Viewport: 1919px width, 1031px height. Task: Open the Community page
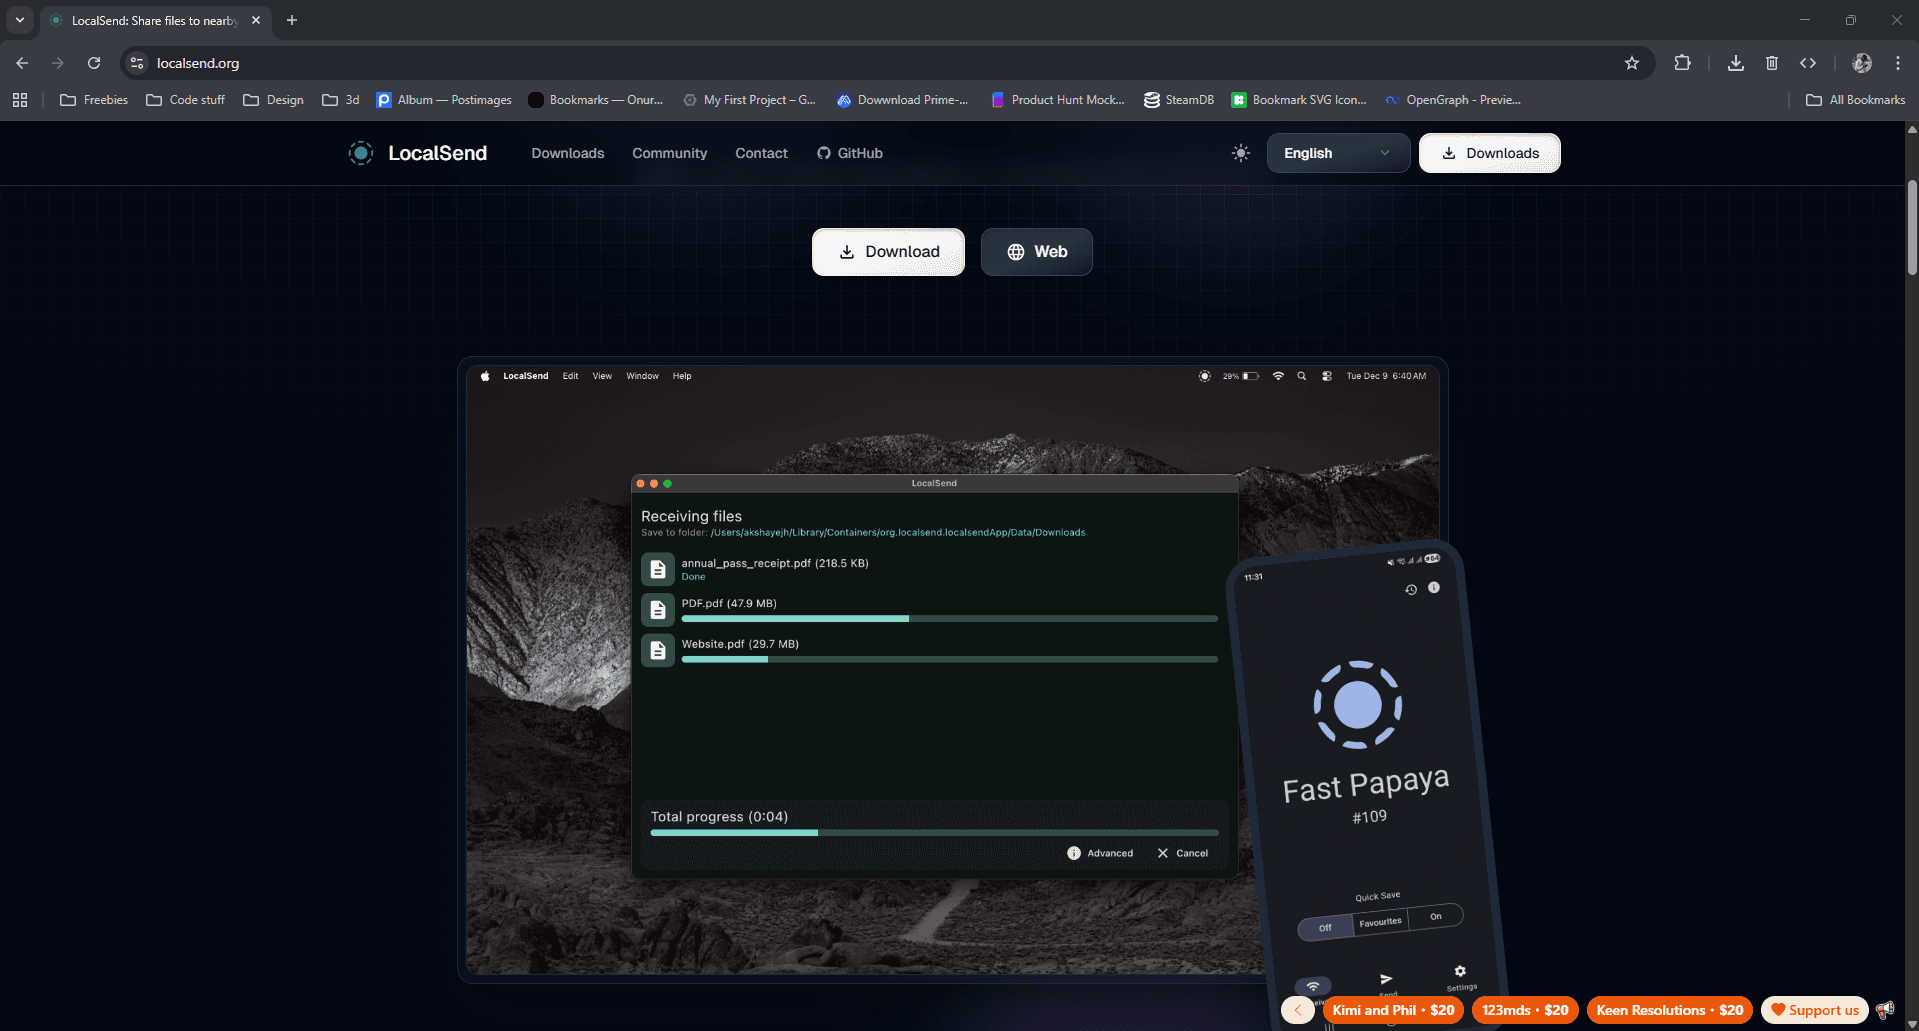669,153
